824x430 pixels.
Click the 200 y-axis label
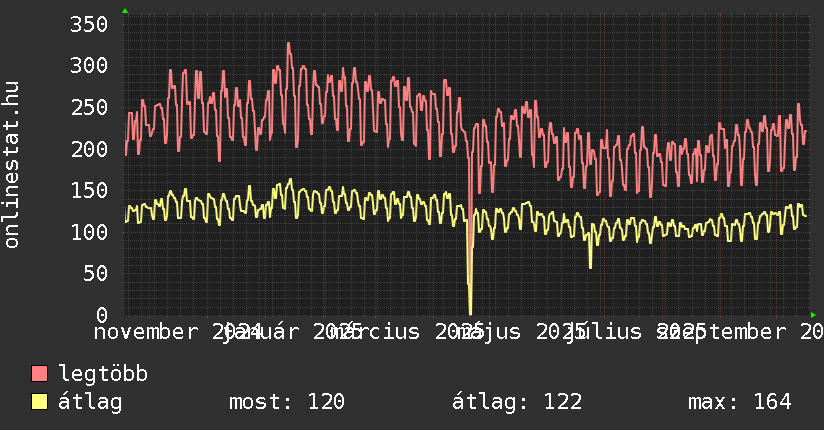[x=88, y=150]
